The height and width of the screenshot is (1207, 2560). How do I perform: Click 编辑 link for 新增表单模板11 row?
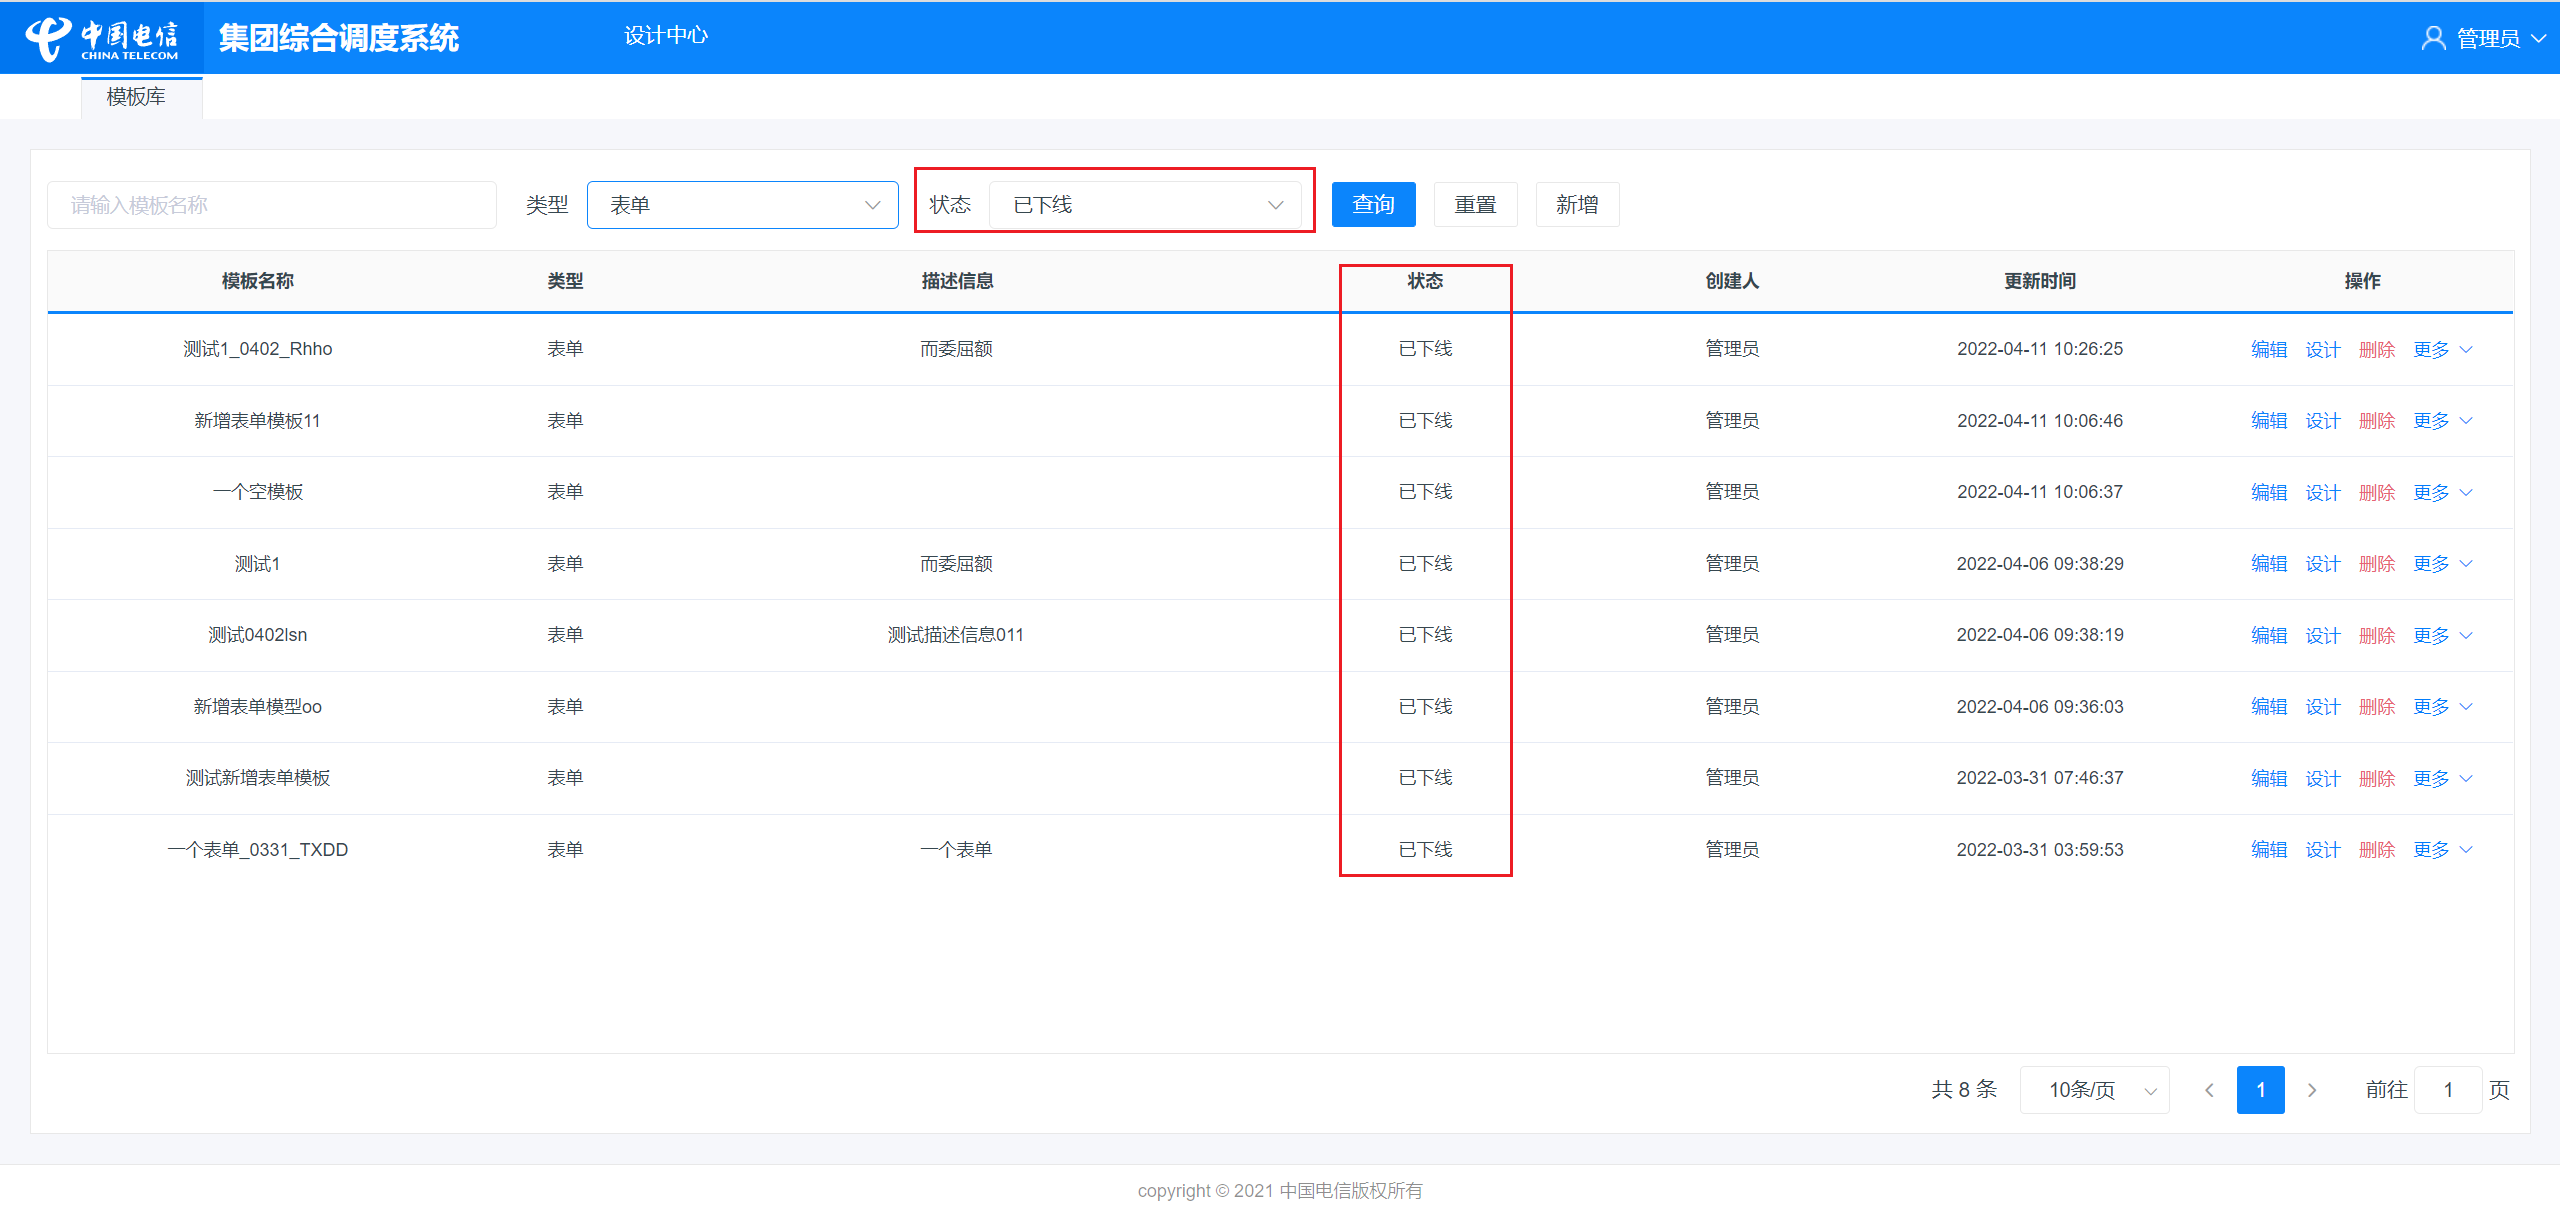coord(2269,421)
